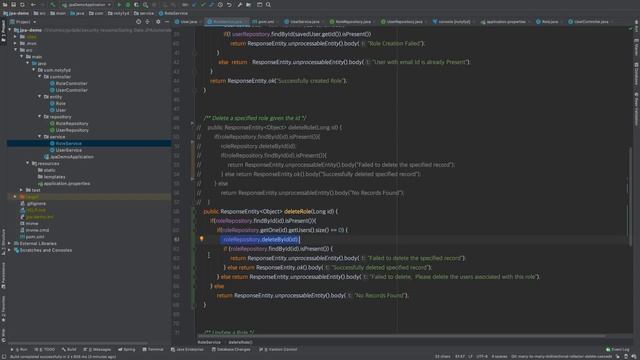640x360 pixels.
Task: Select application.properties in project tree
Action: (64, 183)
